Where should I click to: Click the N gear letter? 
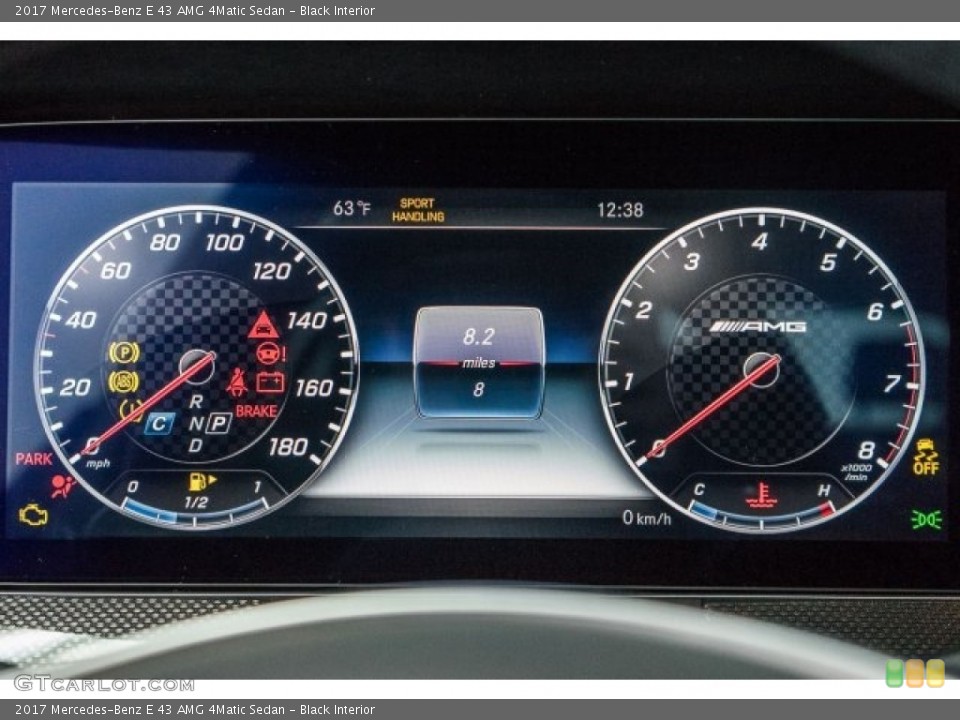coord(195,423)
